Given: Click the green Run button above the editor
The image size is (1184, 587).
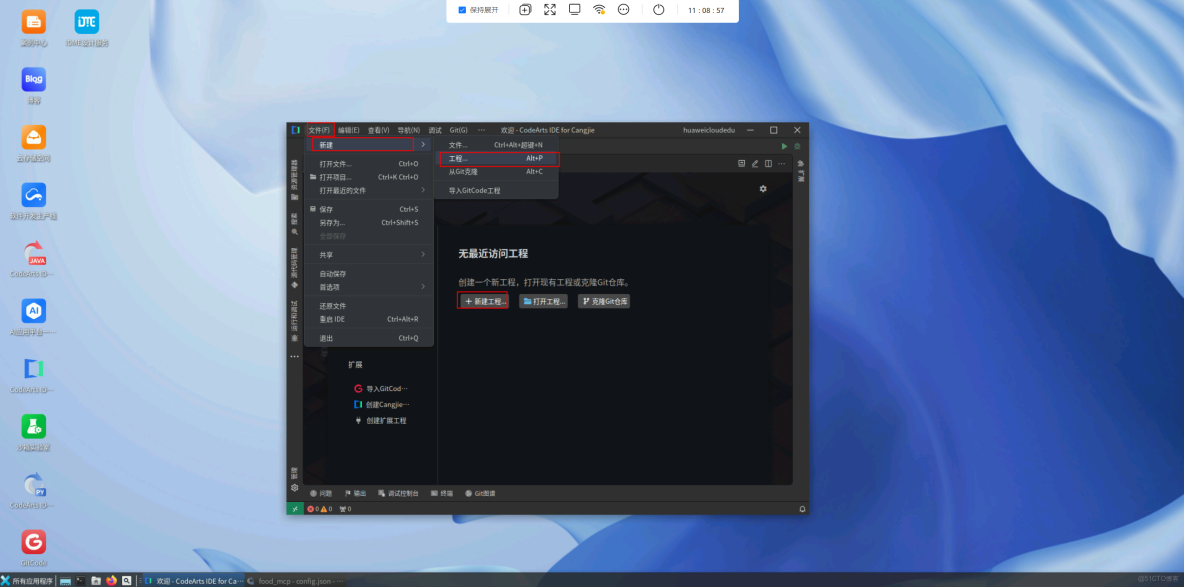Looking at the screenshot, I should click(785, 146).
